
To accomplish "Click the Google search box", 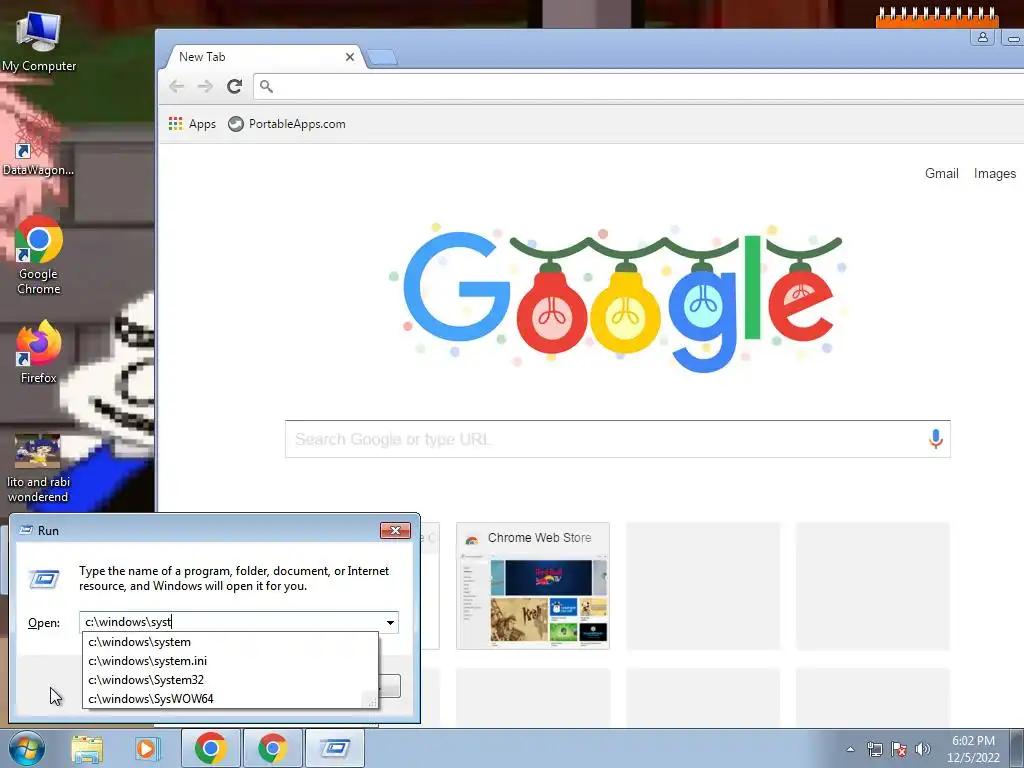I will (618, 439).
